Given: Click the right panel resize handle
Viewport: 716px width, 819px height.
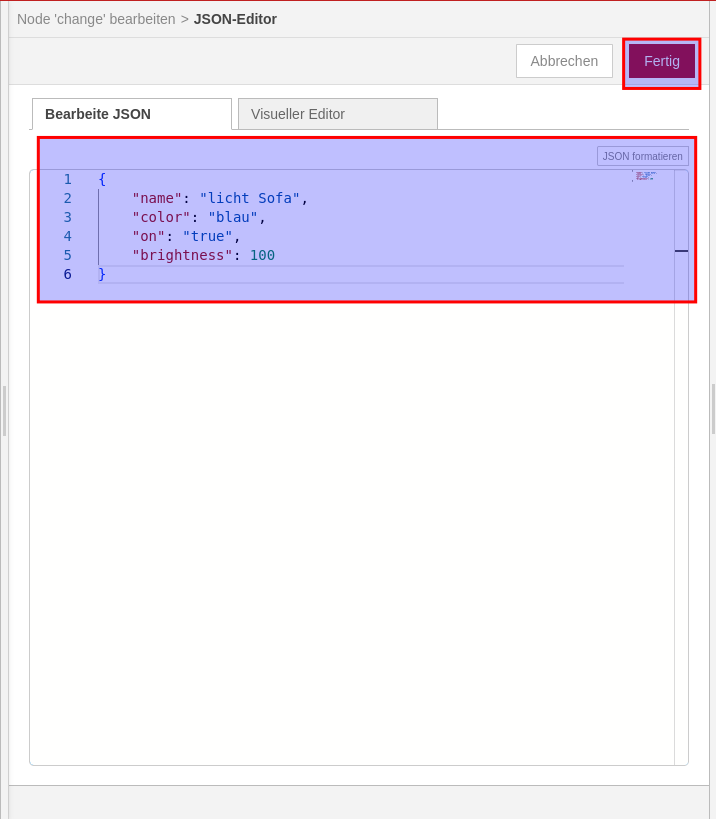Looking at the screenshot, I should click(x=712, y=408).
